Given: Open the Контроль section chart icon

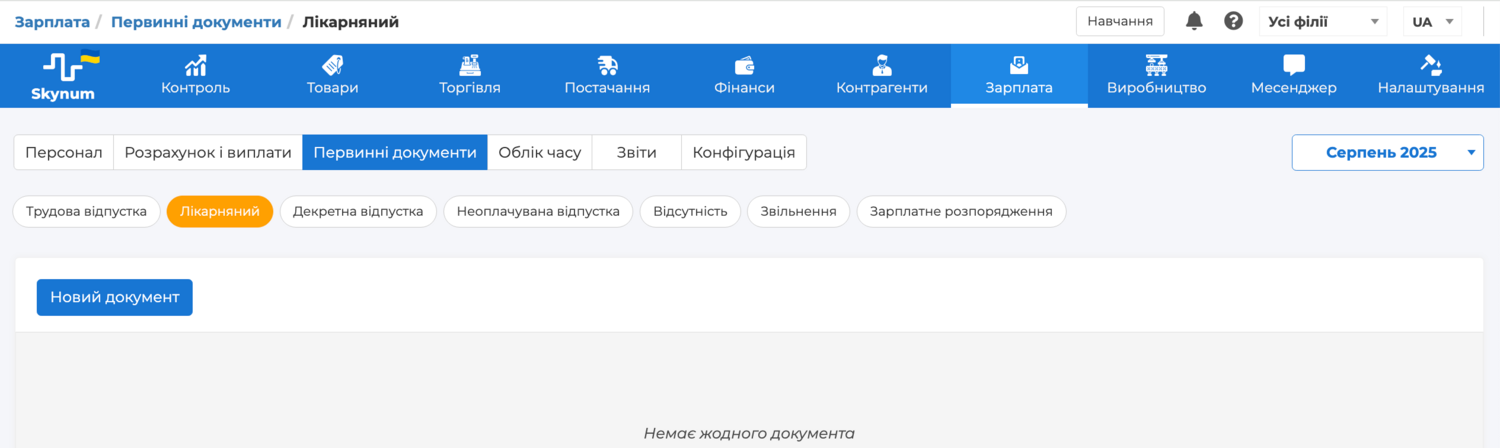Looking at the screenshot, I should (x=196, y=66).
